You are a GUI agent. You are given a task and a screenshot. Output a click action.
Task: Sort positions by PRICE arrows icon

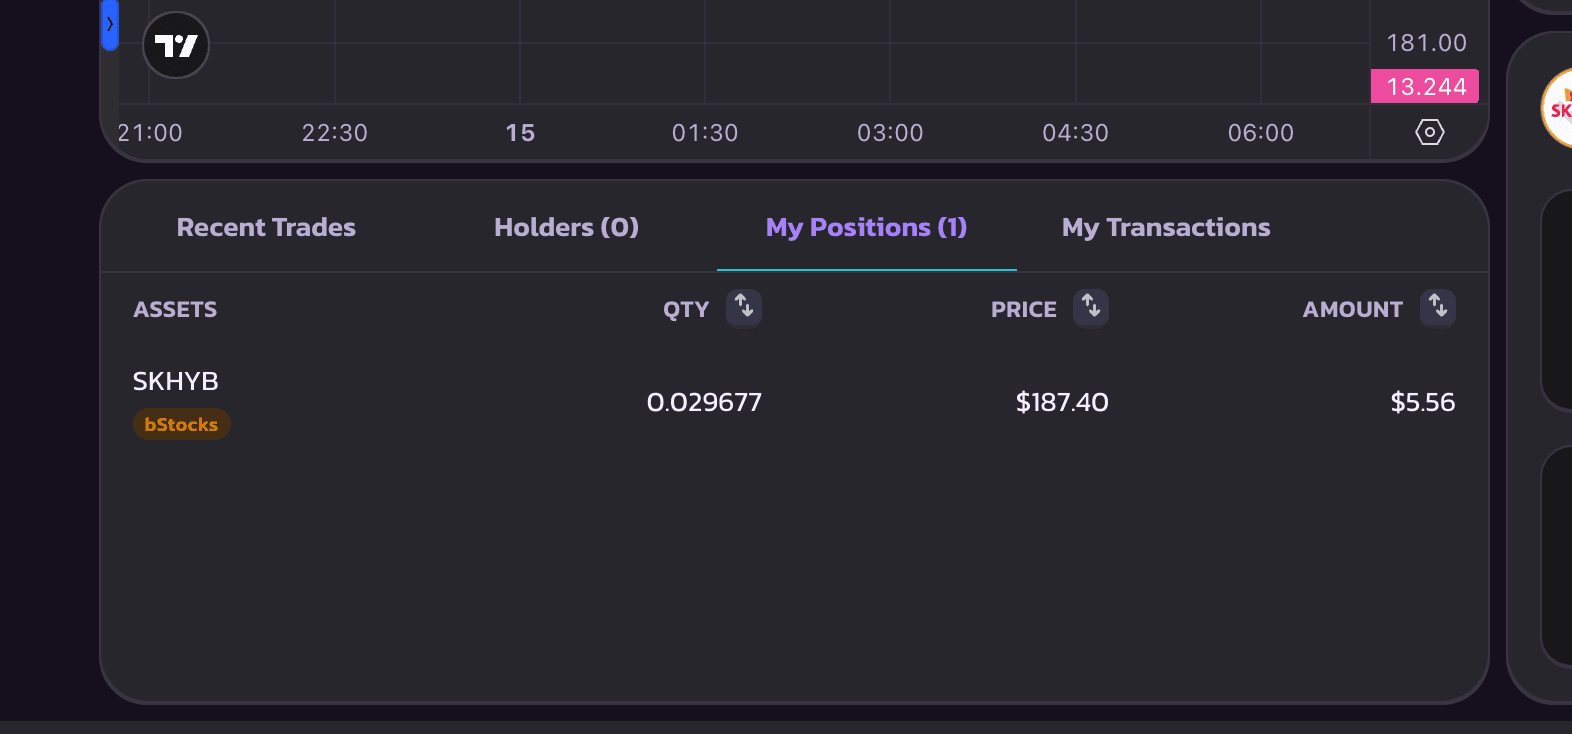pyautogui.click(x=1091, y=307)
